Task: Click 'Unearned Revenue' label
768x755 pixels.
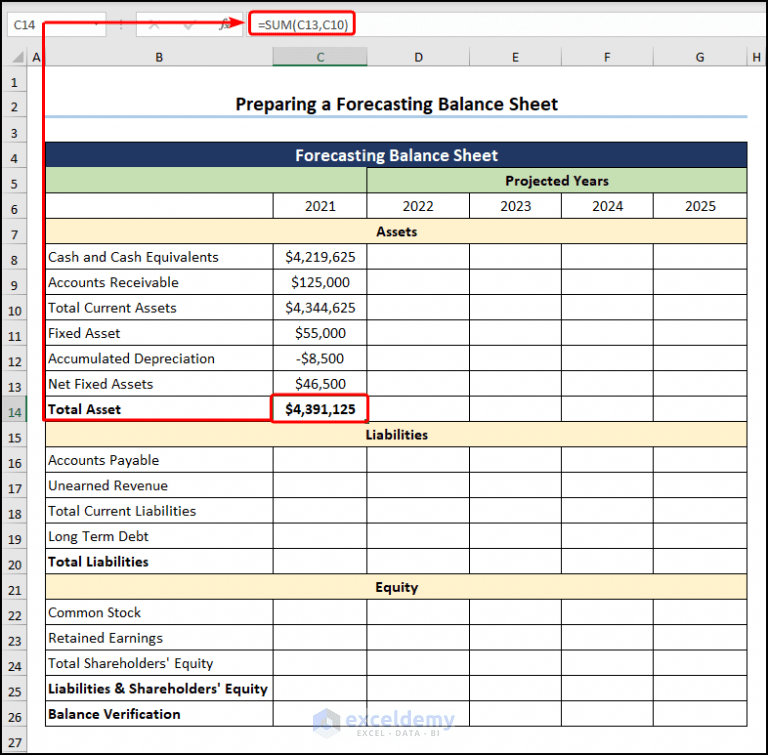Action: pyautogui.click(x=108, y=486)
